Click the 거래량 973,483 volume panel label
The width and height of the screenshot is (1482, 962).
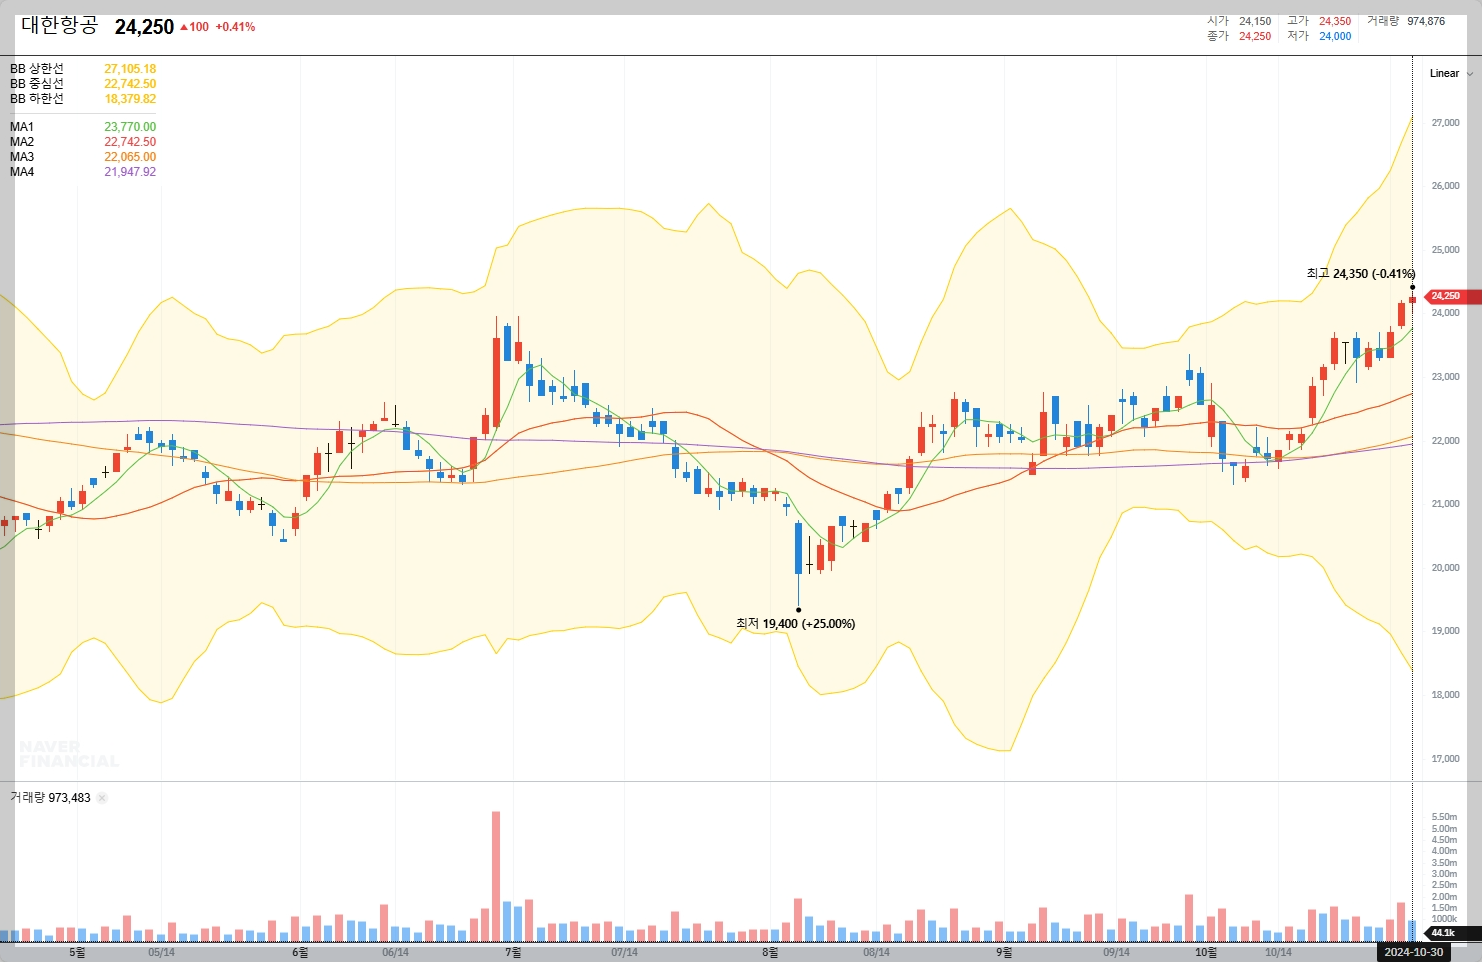point(50,798)
